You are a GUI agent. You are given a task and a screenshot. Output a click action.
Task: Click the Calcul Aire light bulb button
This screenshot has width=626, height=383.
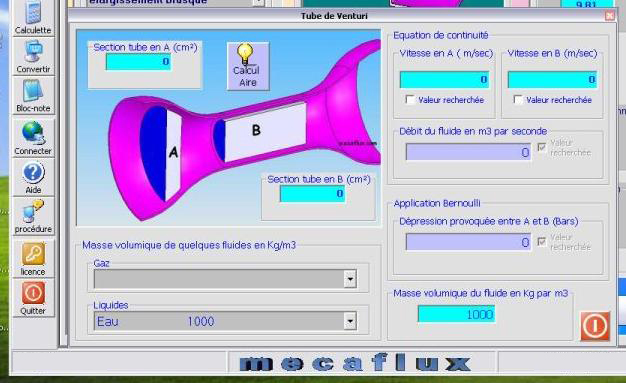248,66
